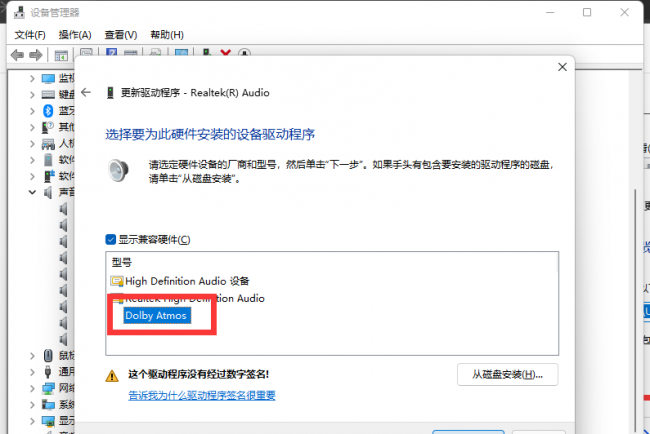650x434 pixels.
Task: Select the 键盘 keyboard category icon
Action: coord(48,95)
